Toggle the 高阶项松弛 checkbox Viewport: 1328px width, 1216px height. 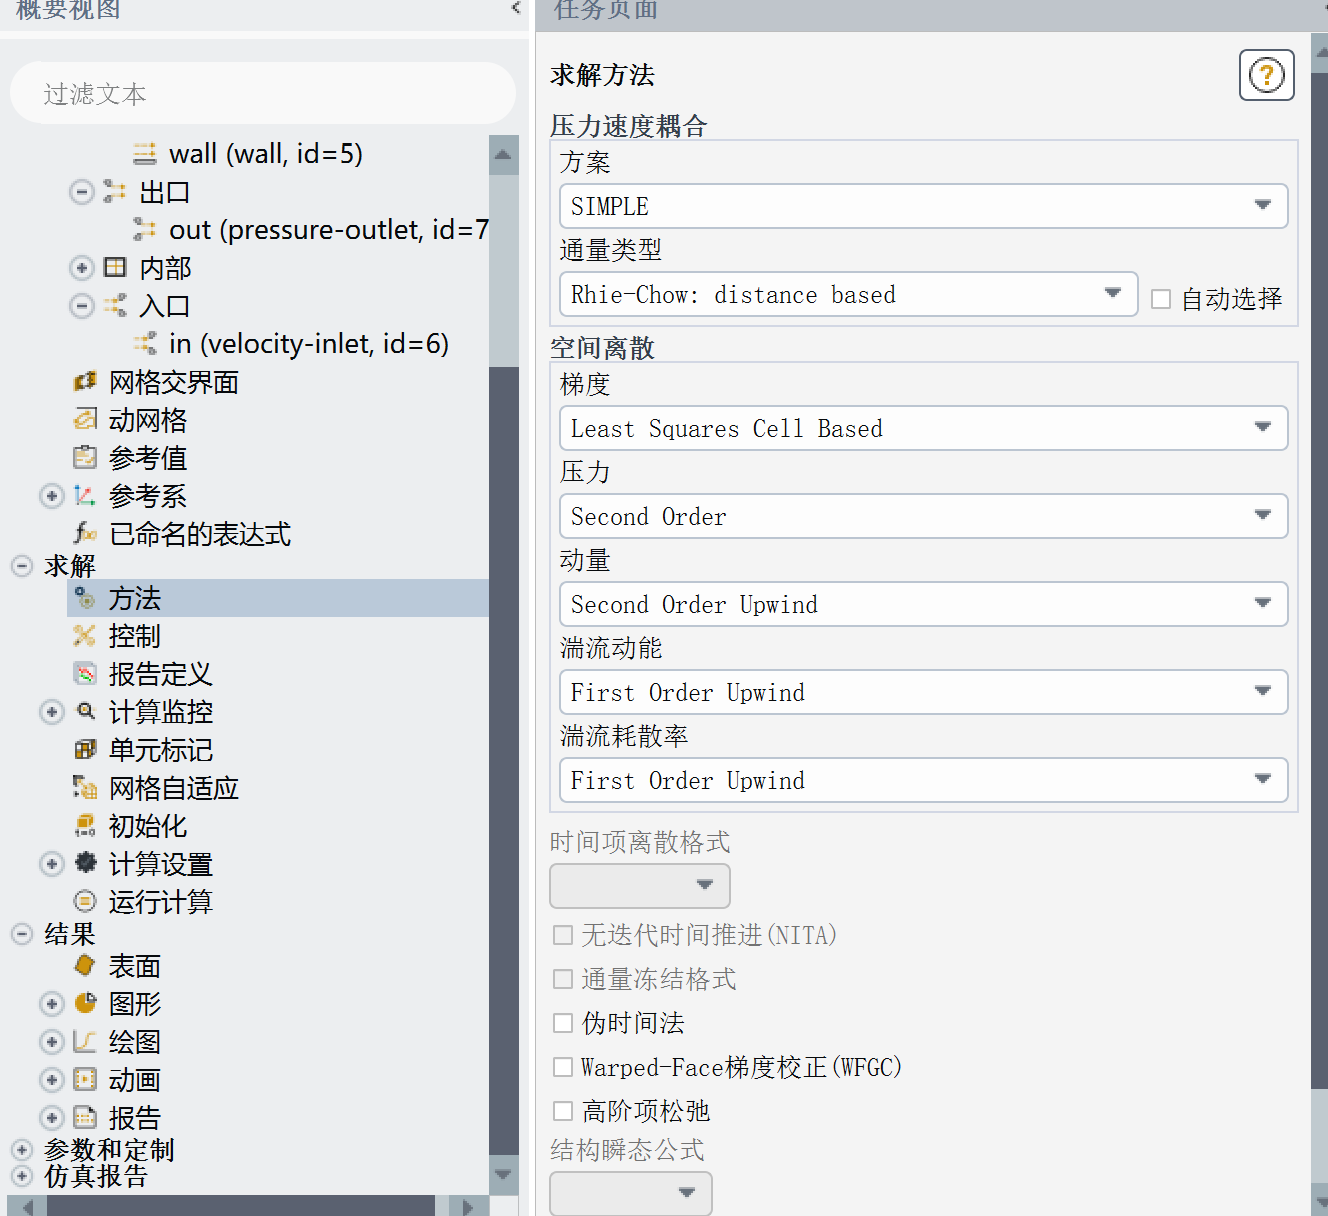coord(563,1111)
